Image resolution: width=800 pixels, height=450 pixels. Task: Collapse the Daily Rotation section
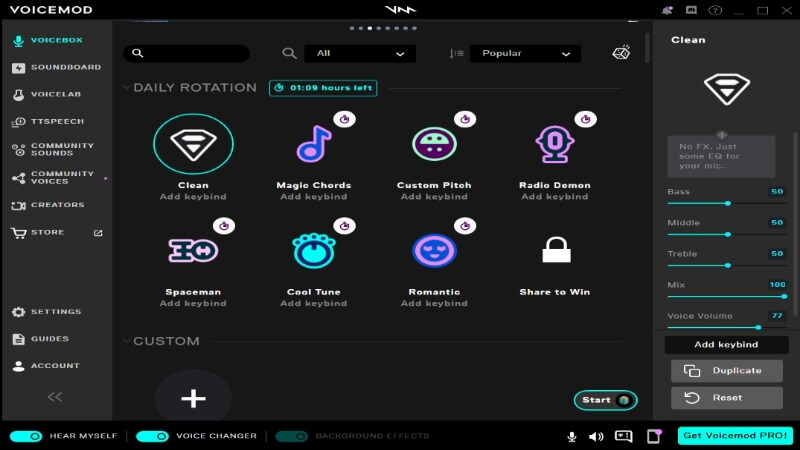[x=127, y=87]
